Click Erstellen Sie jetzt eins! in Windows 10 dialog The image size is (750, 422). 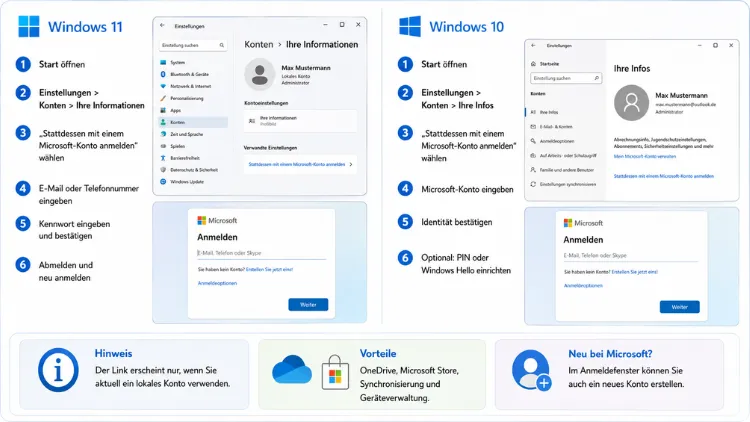(x=635, y=272)
